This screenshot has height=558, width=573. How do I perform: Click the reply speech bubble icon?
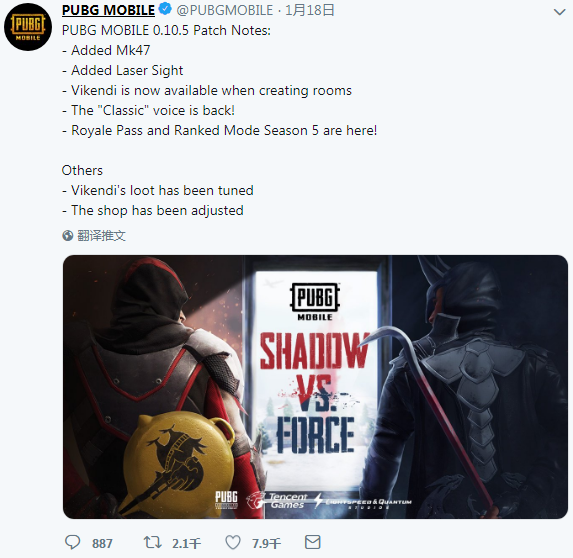[x=72, y=542]
